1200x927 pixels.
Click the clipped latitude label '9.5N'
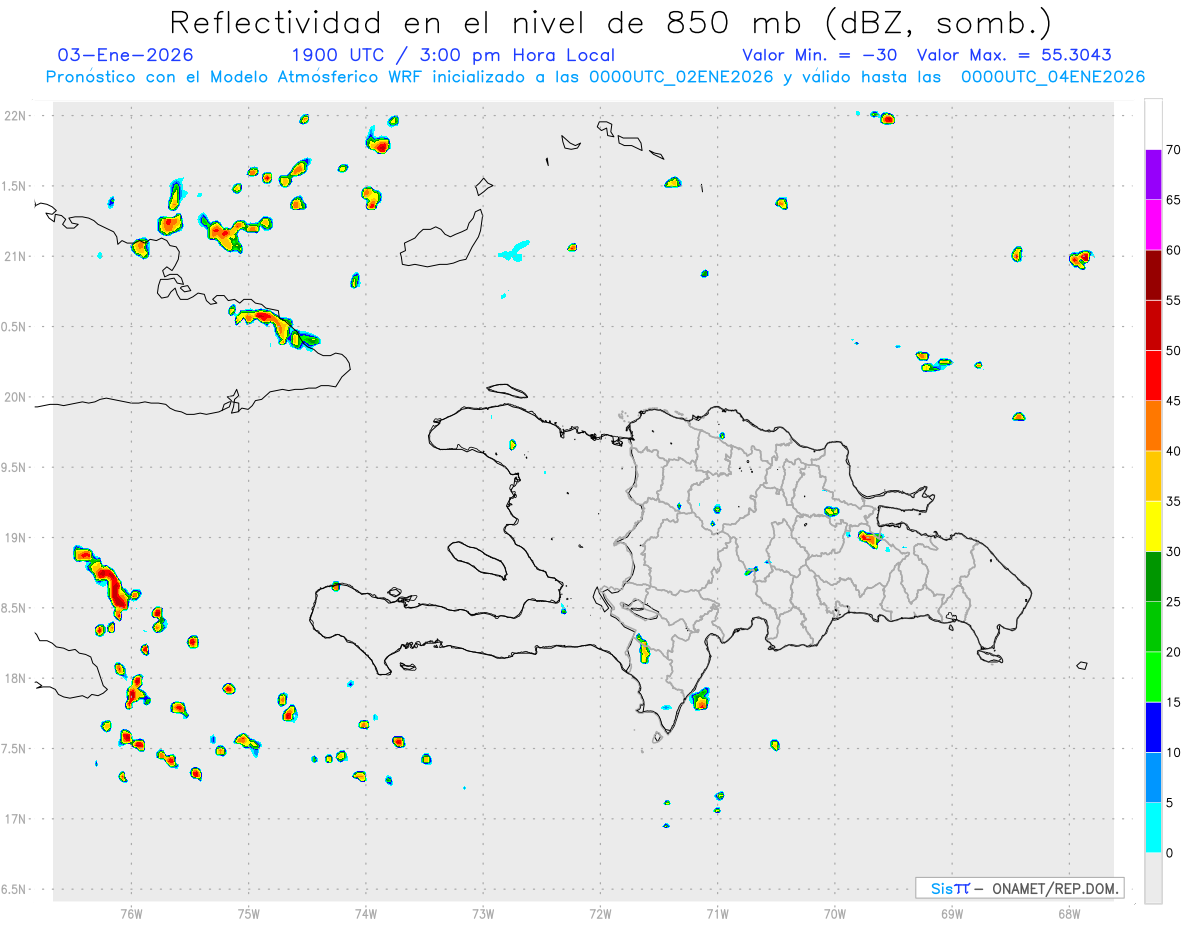(x=14, y=467)
